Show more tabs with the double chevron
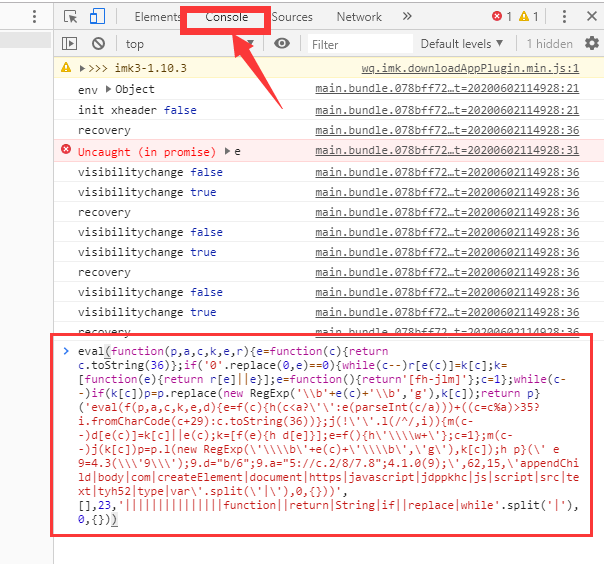 pyautogui.click(x=406, y=17)
